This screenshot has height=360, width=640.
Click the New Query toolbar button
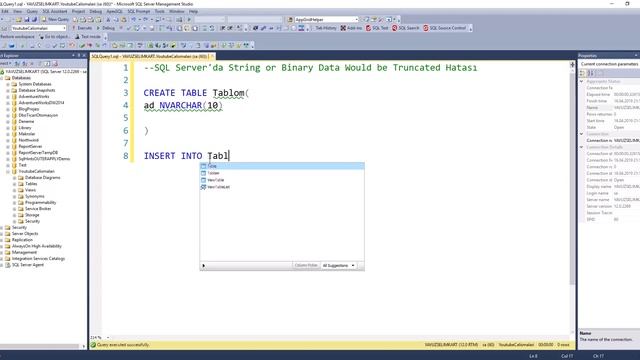click(55, 19)
